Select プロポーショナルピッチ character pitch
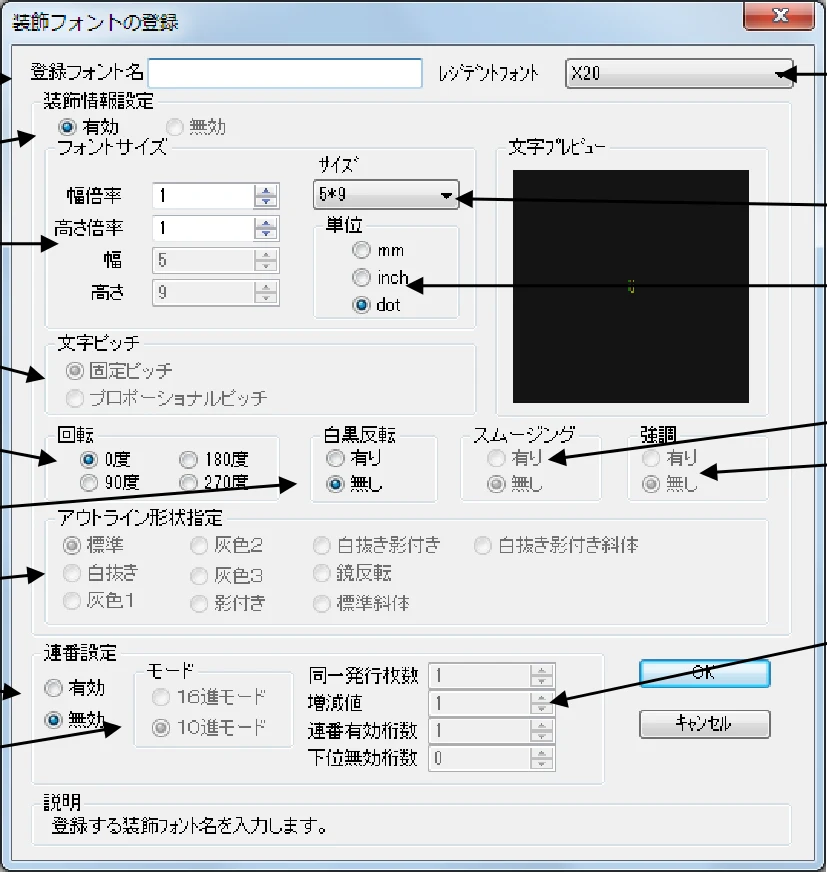Screen dimensions: 827x873 (x=74, y=398)
